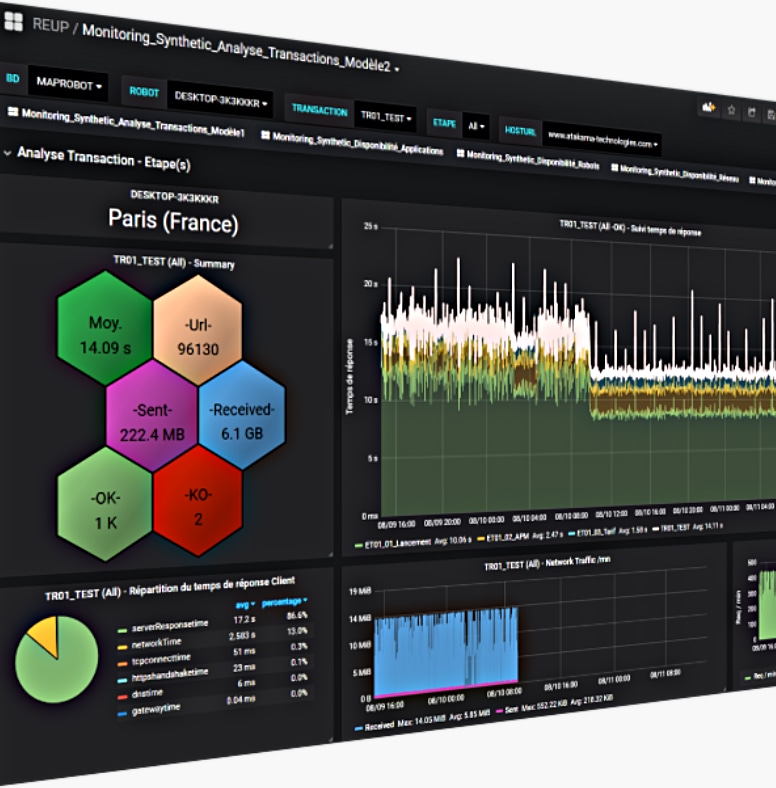Open the Grafana dashboards grid icon

click(x=13, y=22)
